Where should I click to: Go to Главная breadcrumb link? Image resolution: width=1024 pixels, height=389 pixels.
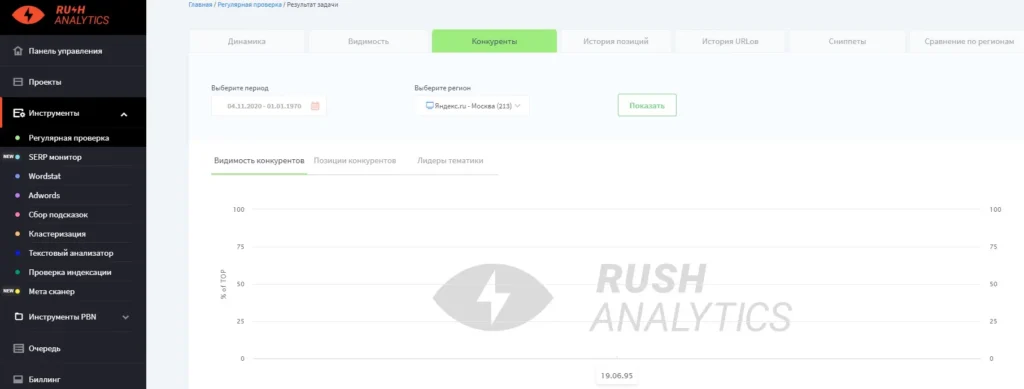tap(200, 5)
